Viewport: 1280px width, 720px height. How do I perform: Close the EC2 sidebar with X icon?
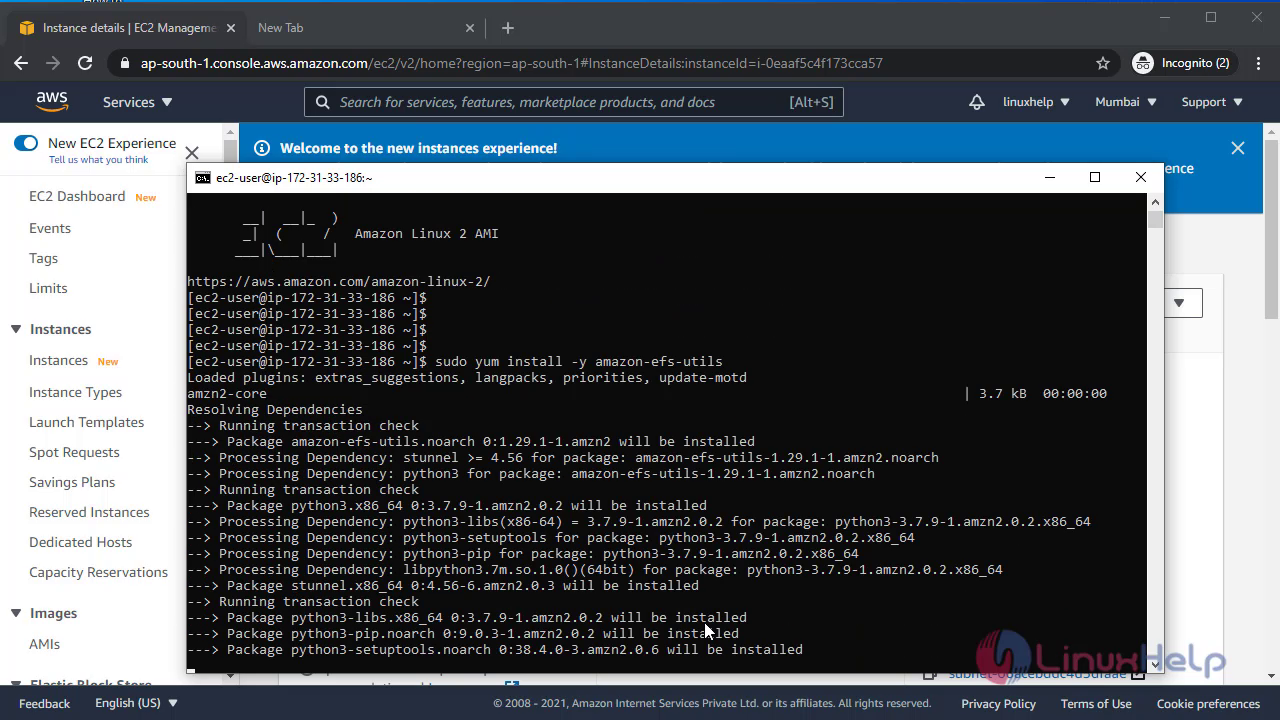coord(192,153)
